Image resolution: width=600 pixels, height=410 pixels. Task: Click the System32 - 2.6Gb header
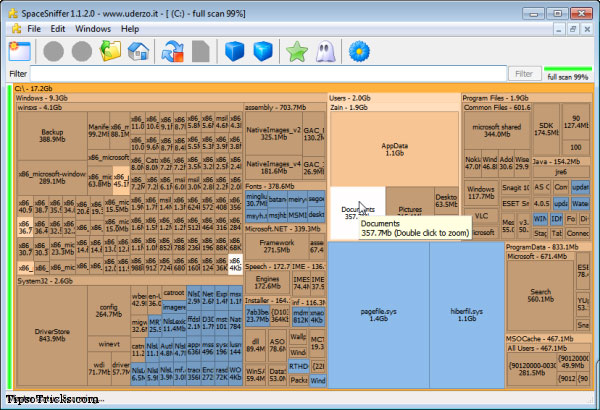coord(129,281)
